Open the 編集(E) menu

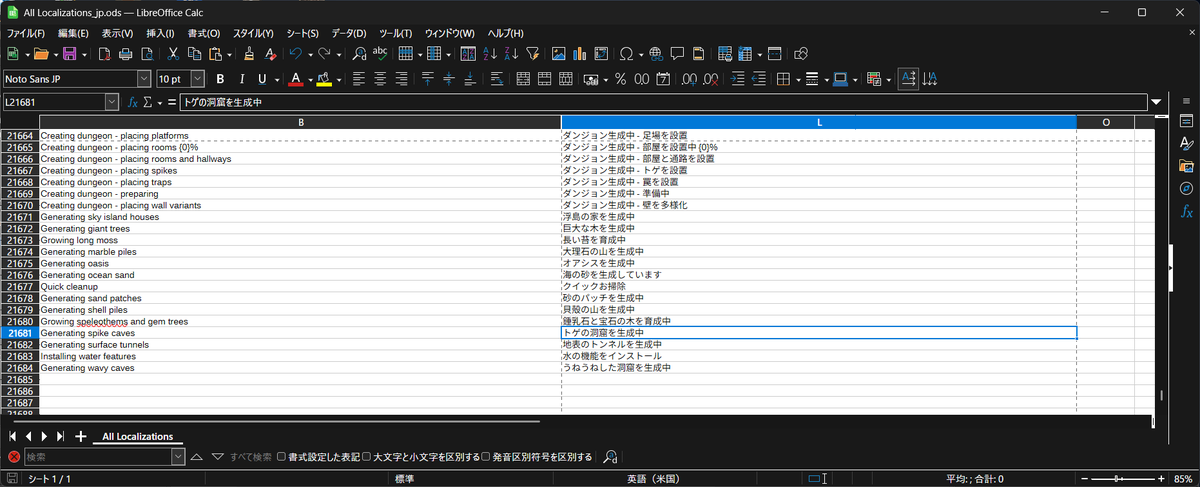[x=73, y=33]
